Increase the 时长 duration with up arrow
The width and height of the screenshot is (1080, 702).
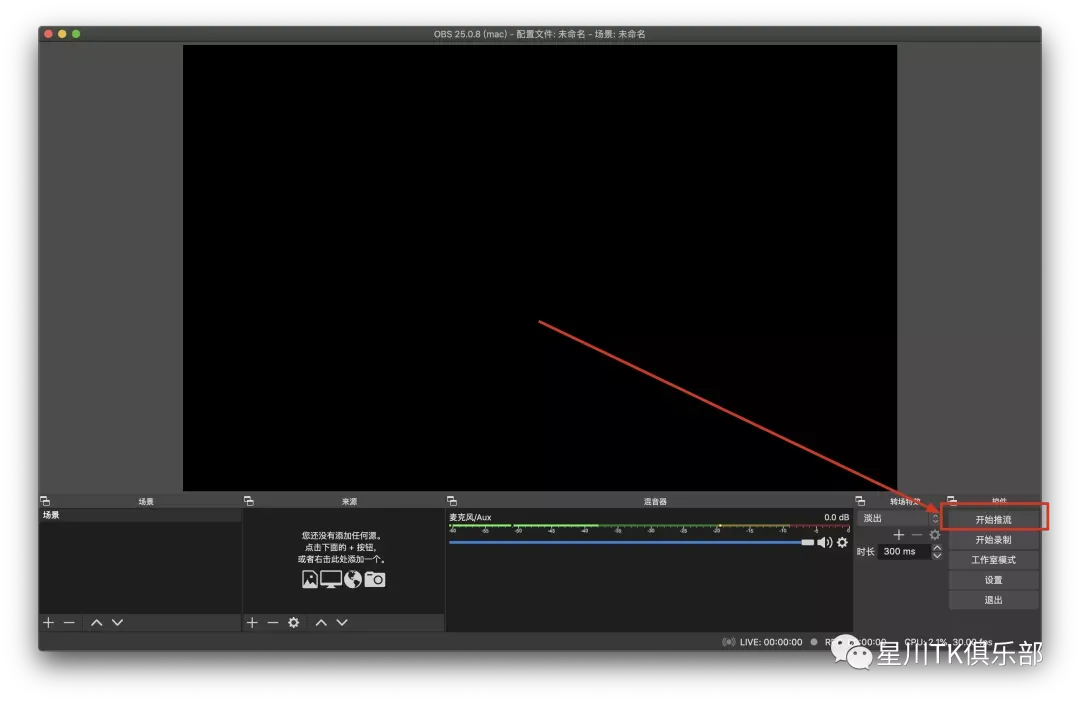(x=937, y=547)
